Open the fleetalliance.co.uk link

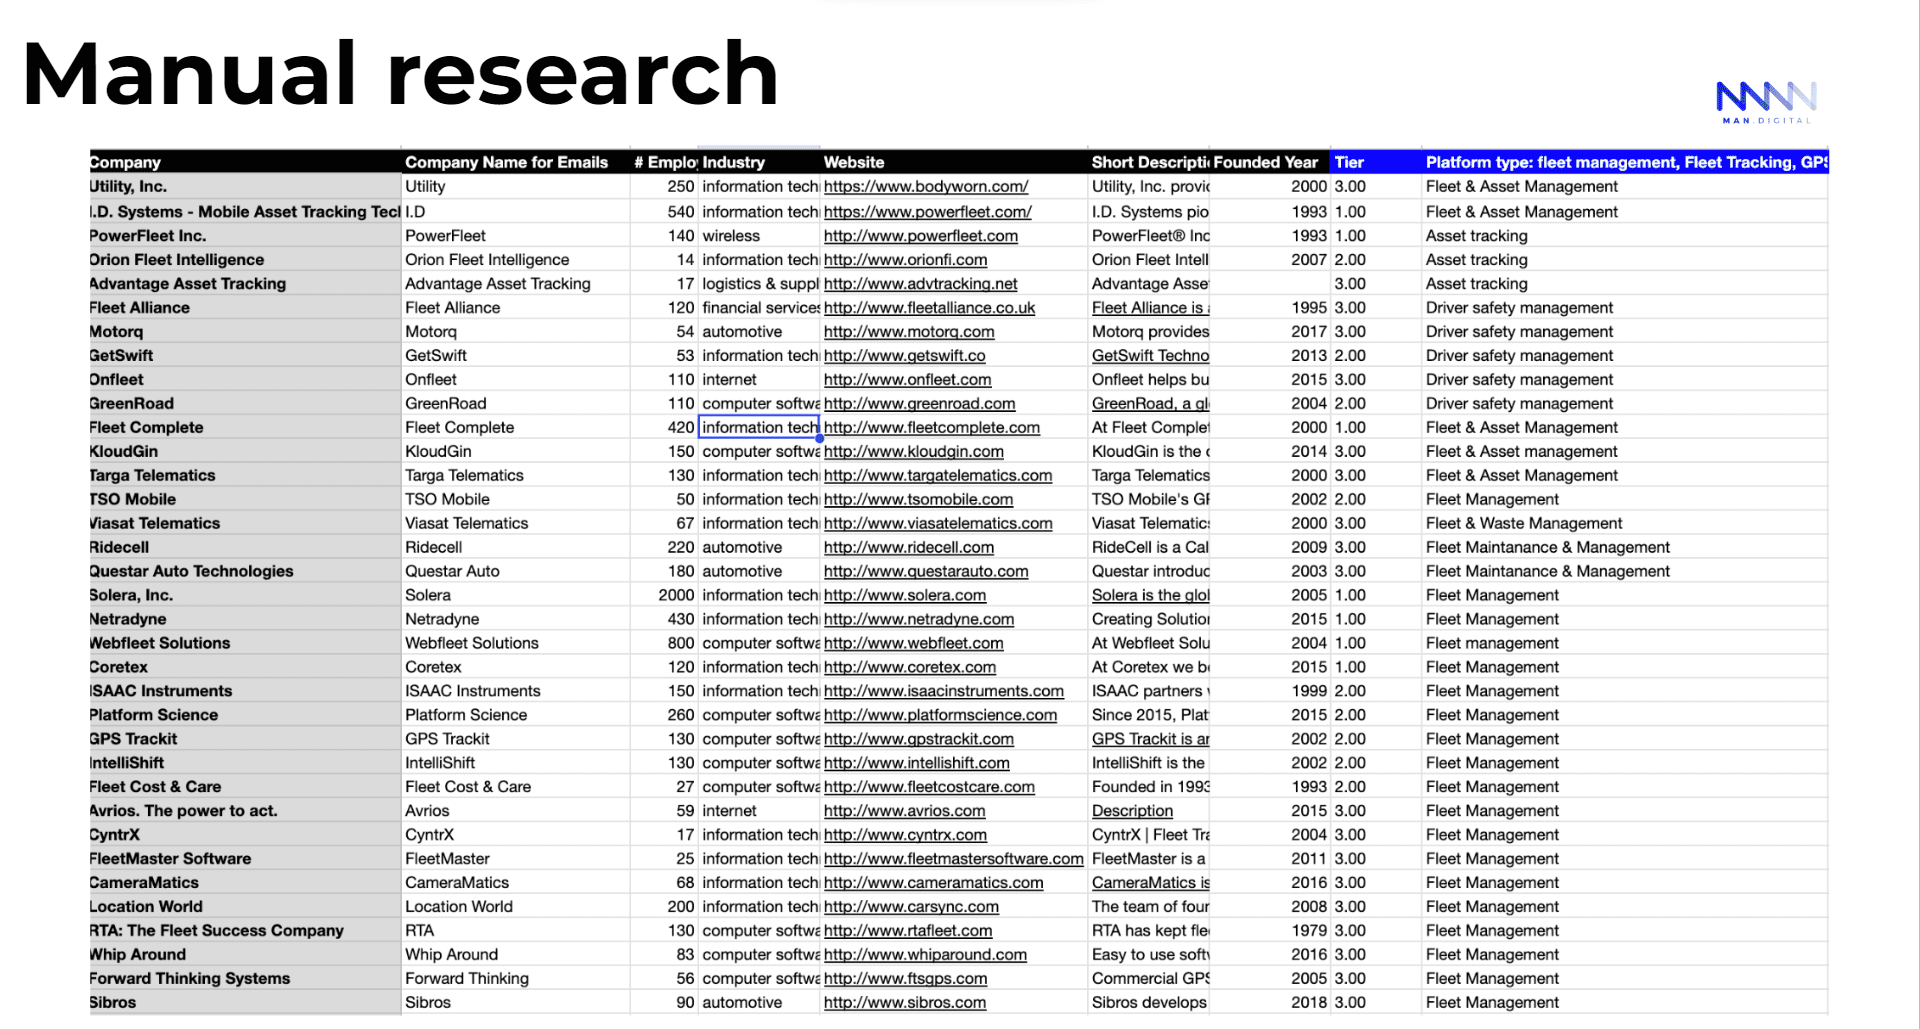click(x=929, y=308)
